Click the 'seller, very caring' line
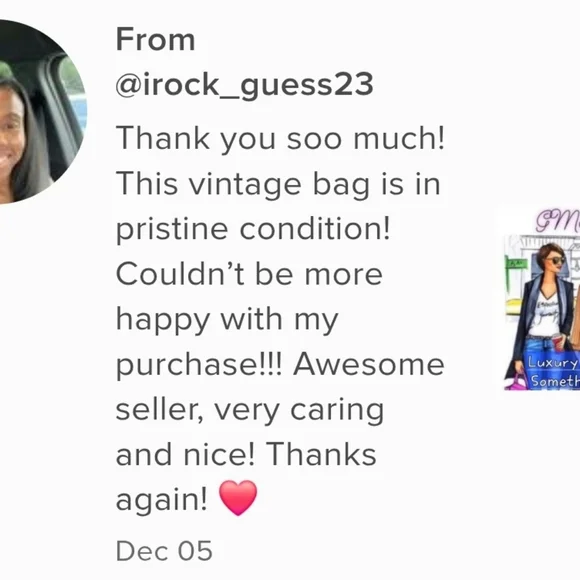The width and height of the screenshot is (580, 580). pos(250,411)
